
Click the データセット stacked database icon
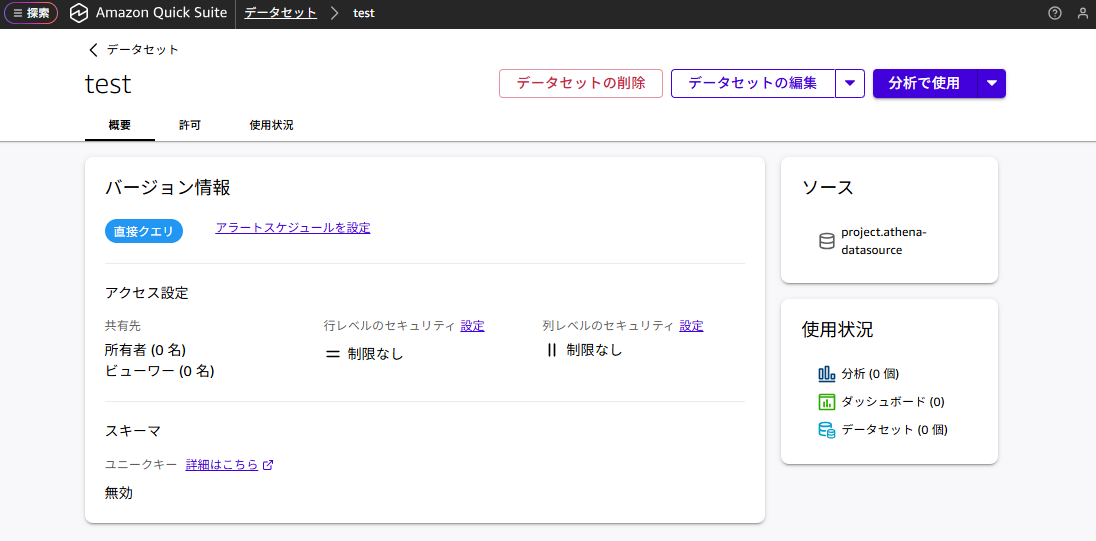point(827,430)
